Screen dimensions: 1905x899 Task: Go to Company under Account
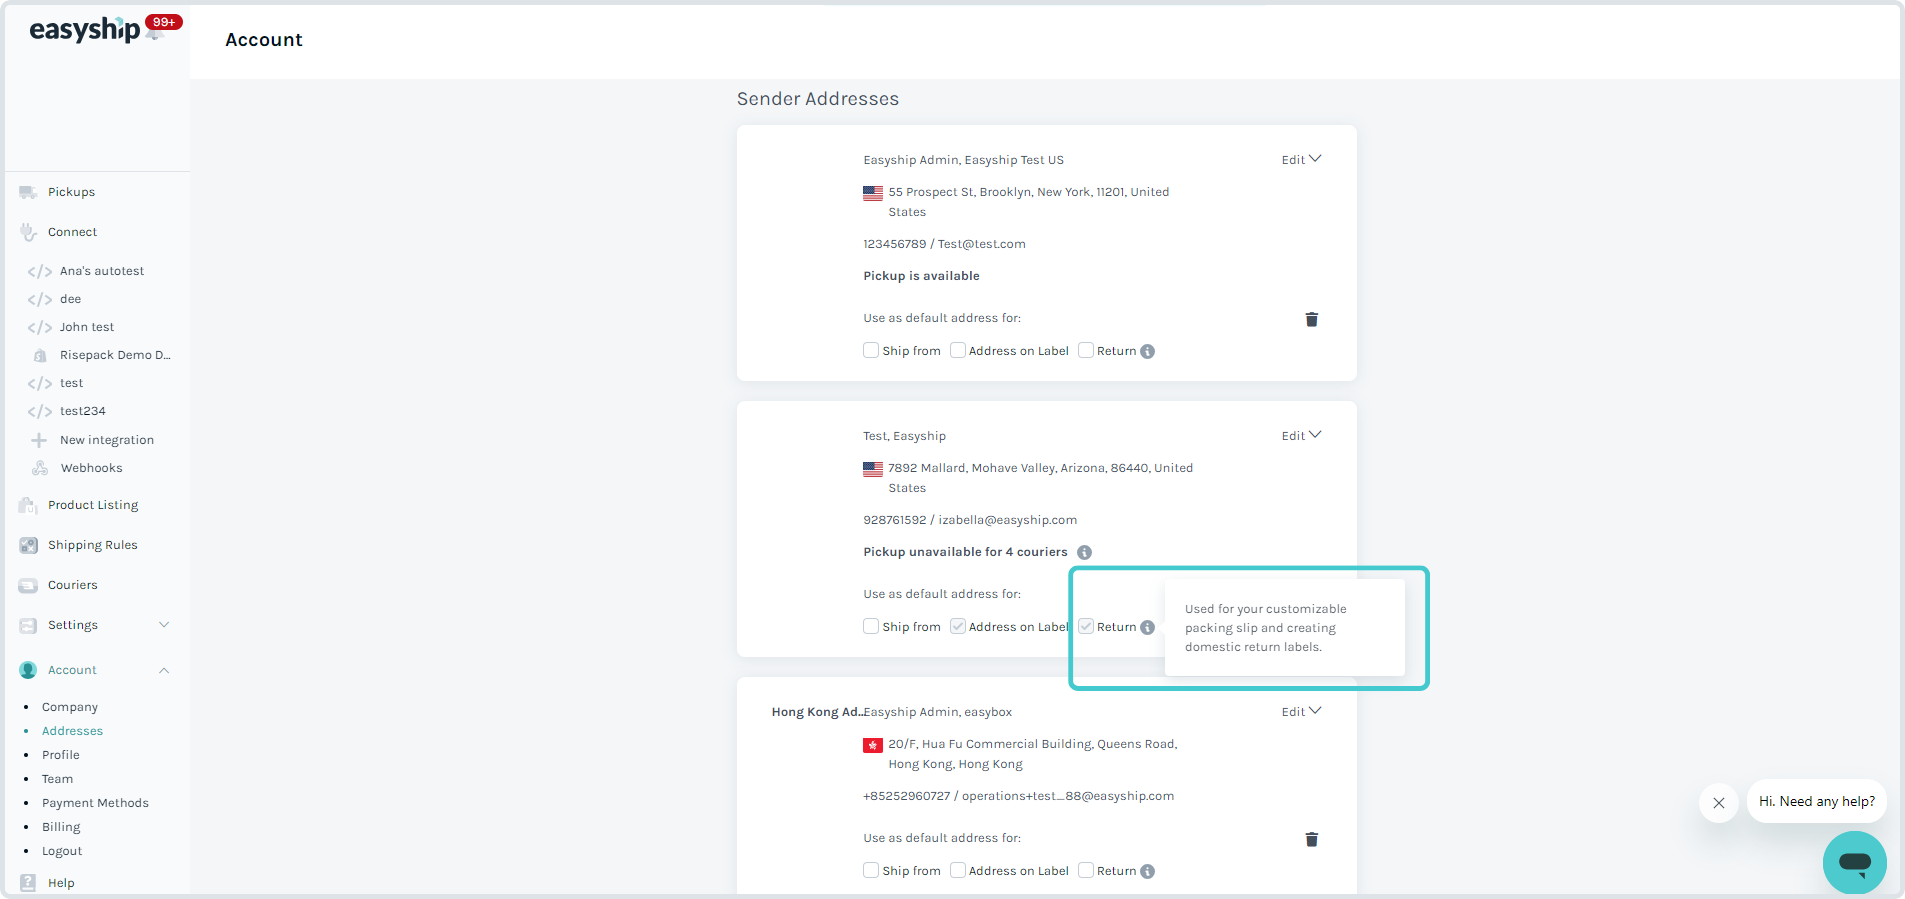pyautogui.click(x=70, y=707)
